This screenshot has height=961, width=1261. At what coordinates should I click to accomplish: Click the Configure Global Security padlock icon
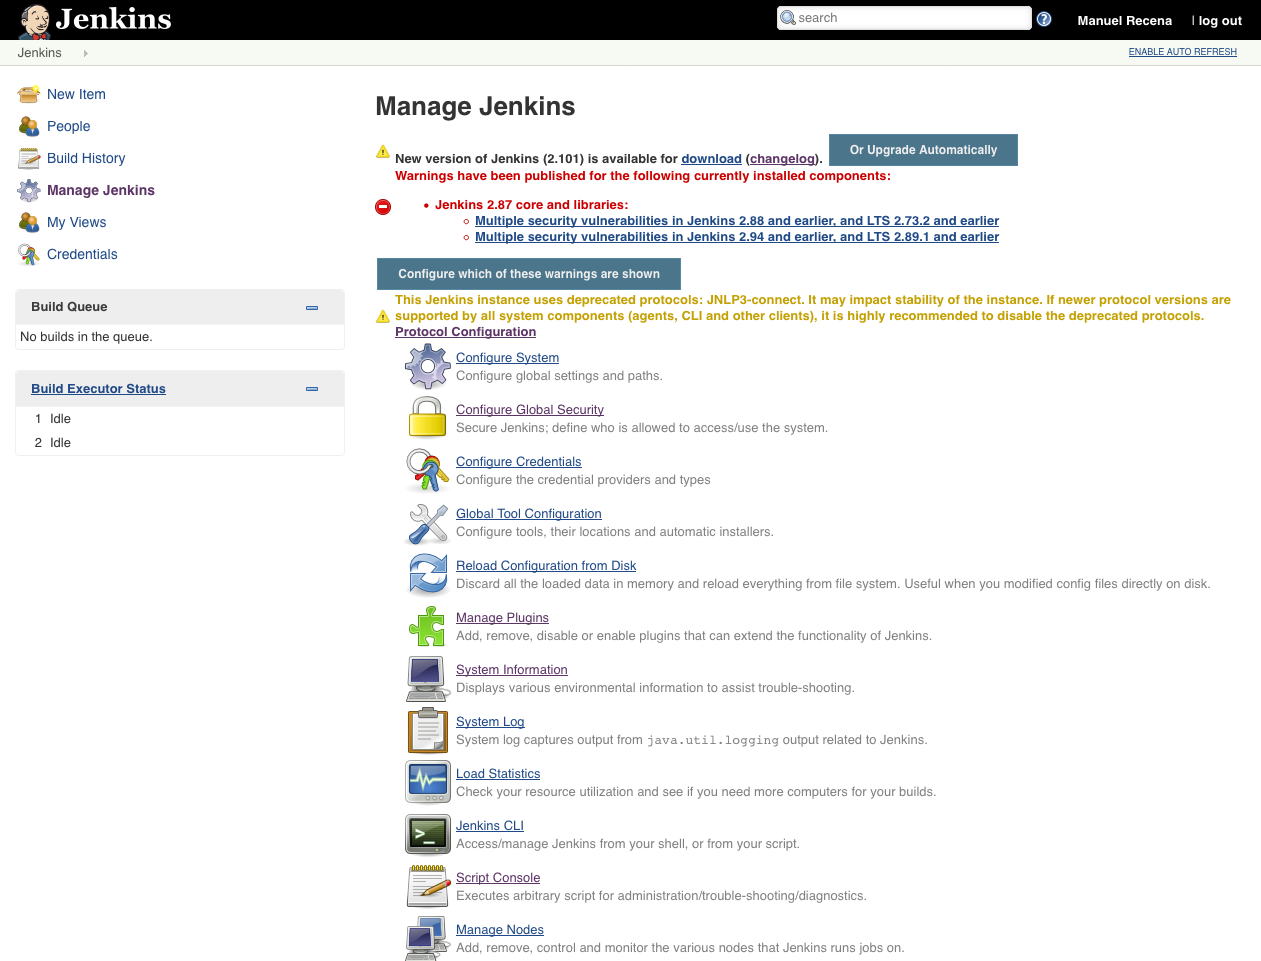428,418
